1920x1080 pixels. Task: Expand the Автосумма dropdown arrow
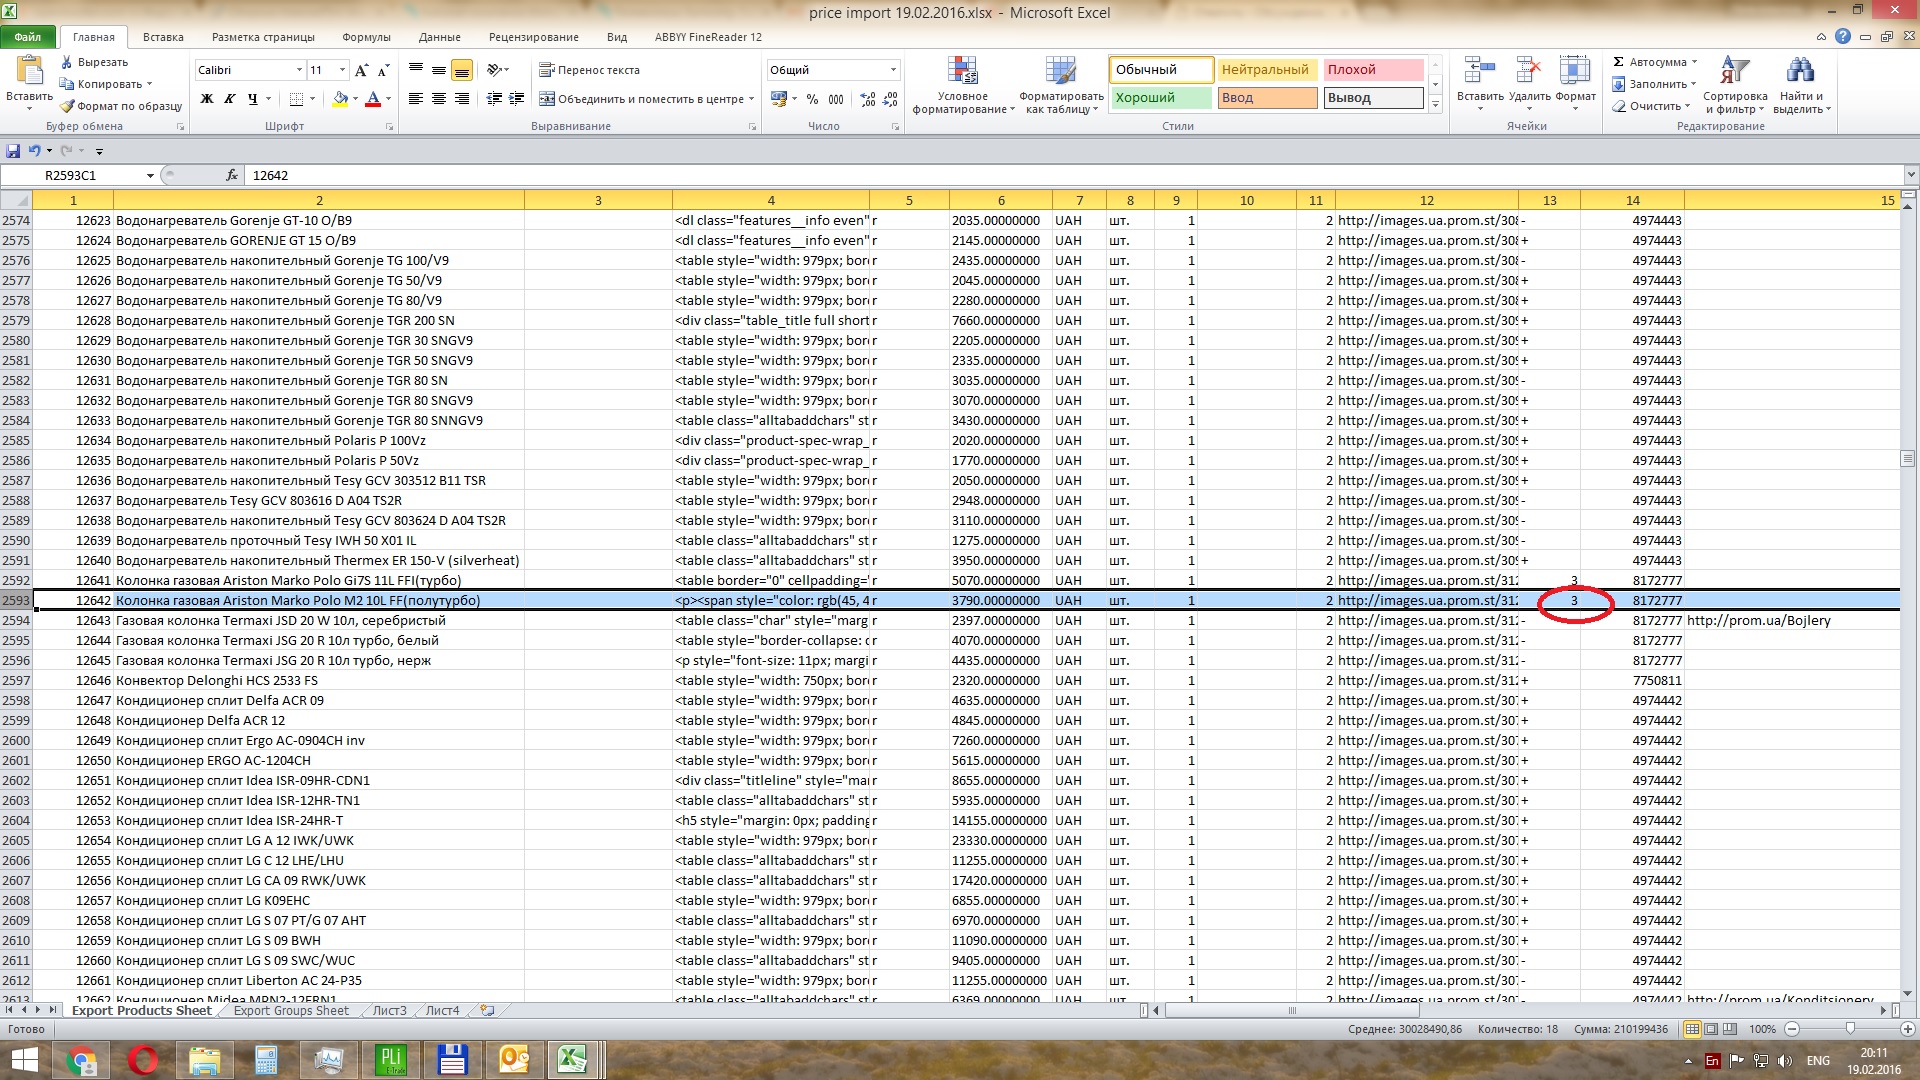click(x=1694, y=62)
